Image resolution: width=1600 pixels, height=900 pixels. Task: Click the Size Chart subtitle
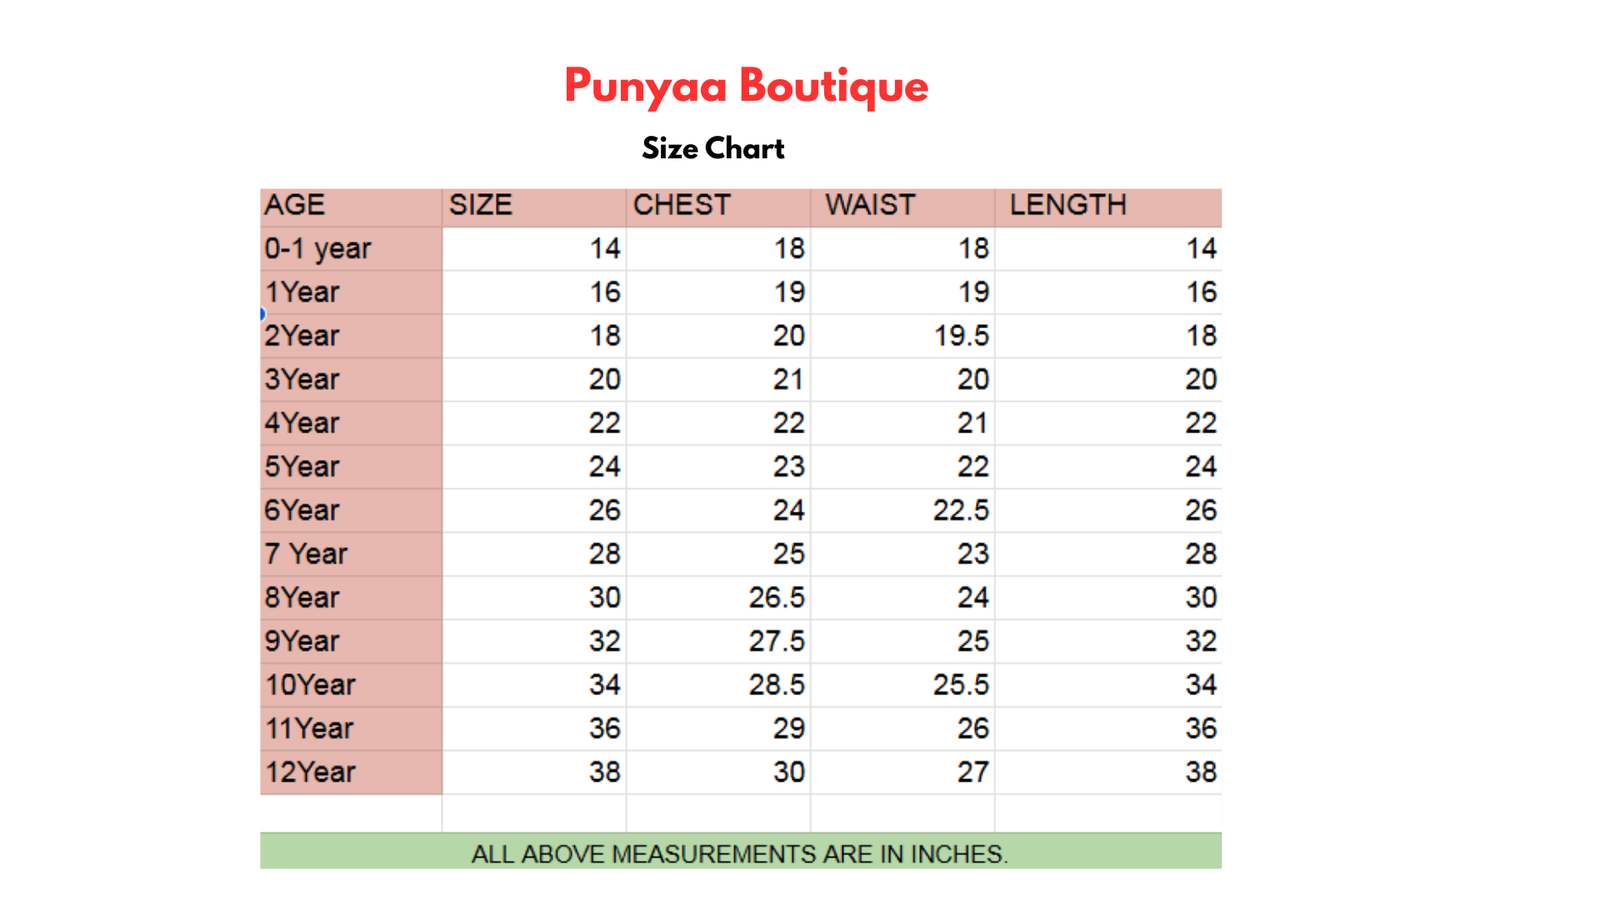click(713, 149)
